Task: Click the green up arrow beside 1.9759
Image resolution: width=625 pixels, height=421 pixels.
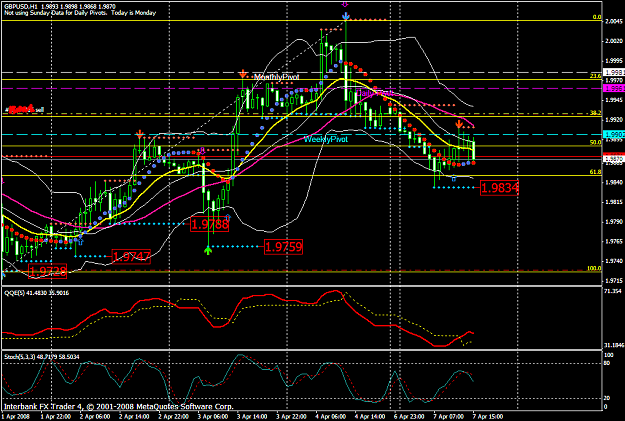Action: click(x=208, y=250)
